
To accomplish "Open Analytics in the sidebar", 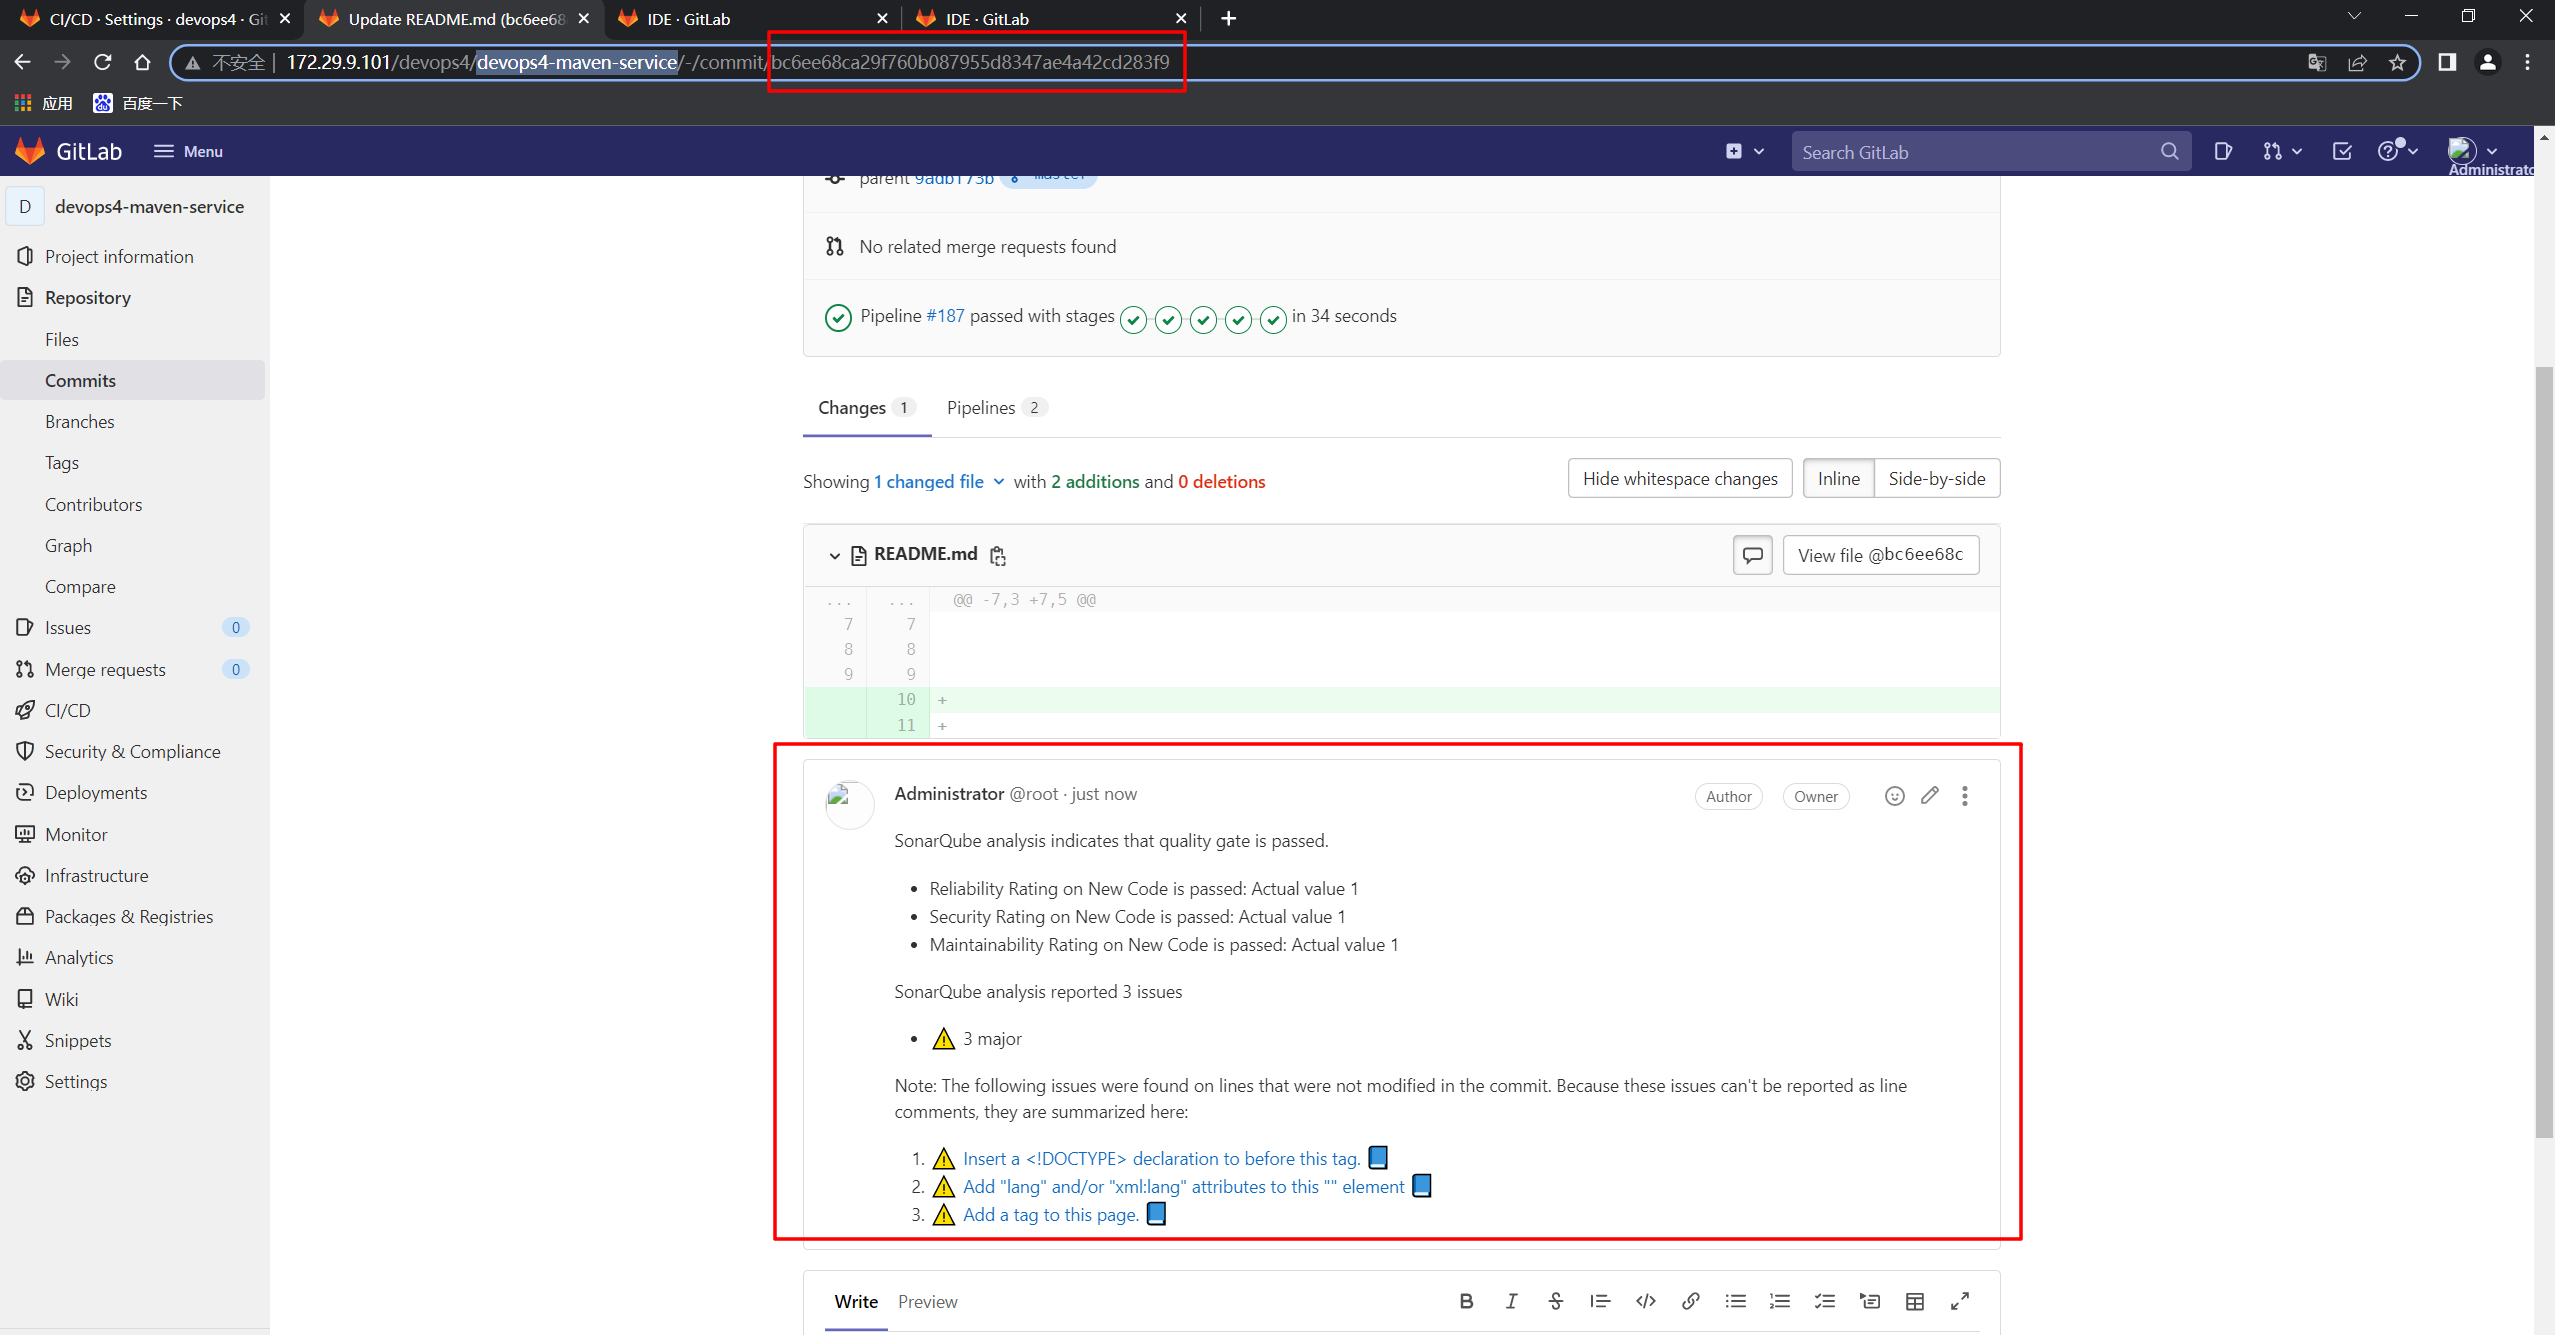I will point(79,957).
